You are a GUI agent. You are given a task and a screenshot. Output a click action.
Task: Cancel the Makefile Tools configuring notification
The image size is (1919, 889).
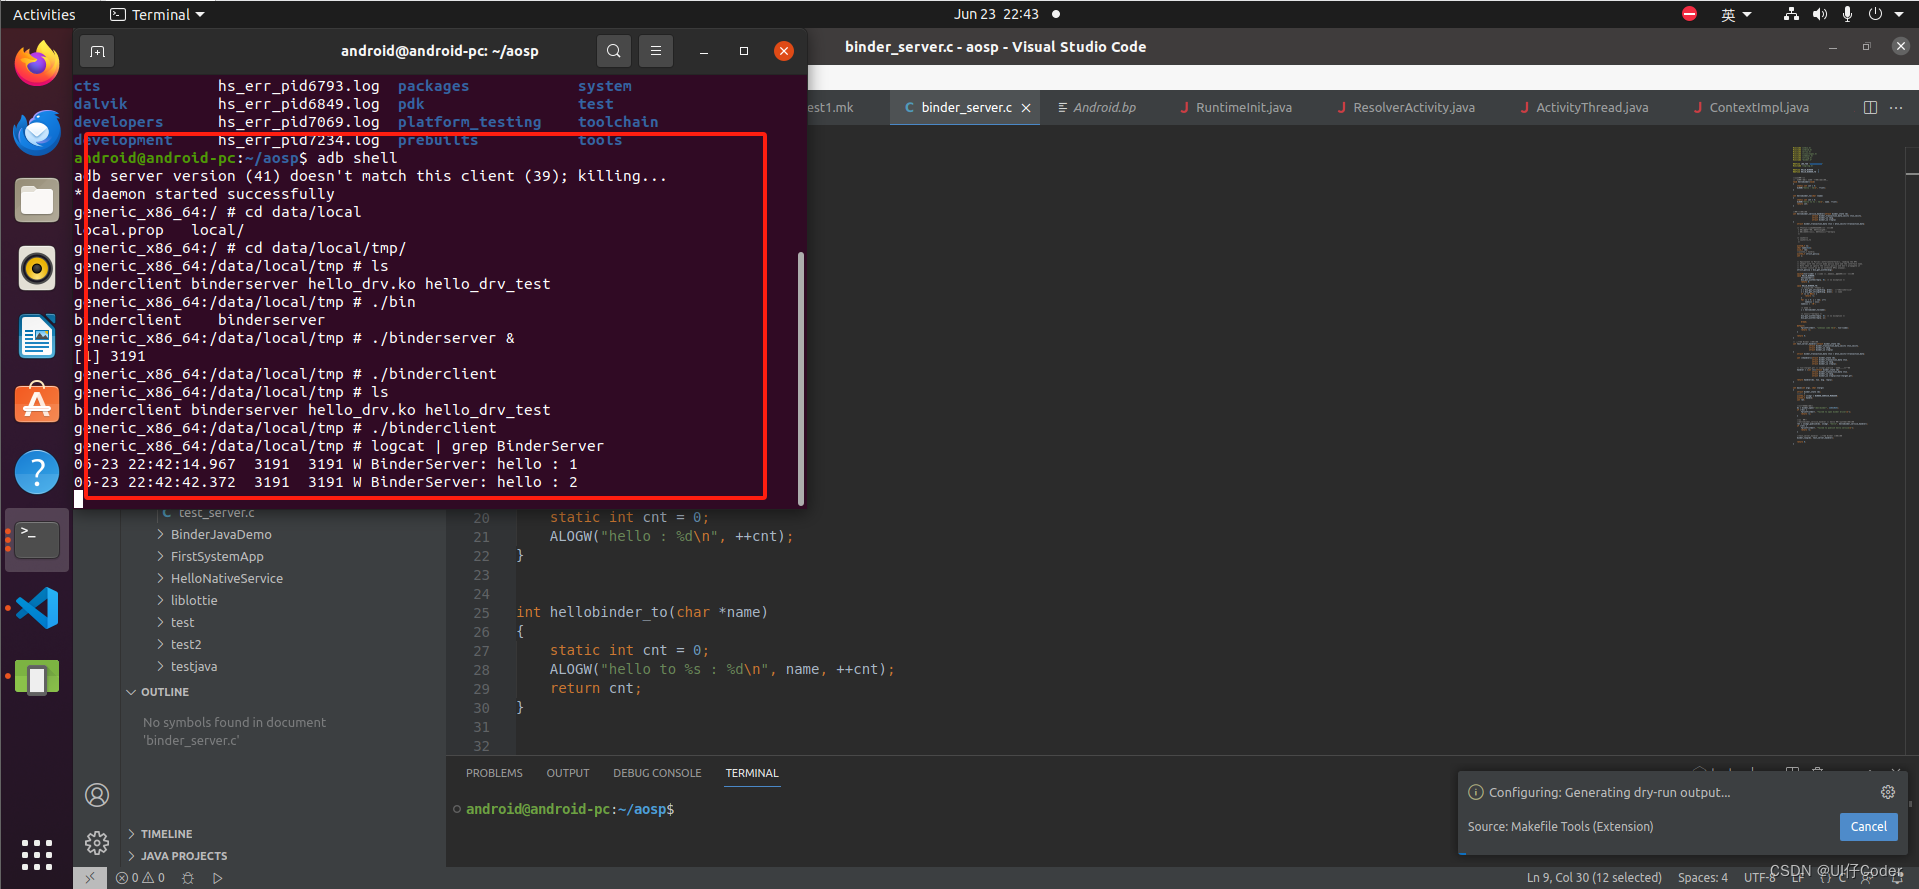(1868, 827)
